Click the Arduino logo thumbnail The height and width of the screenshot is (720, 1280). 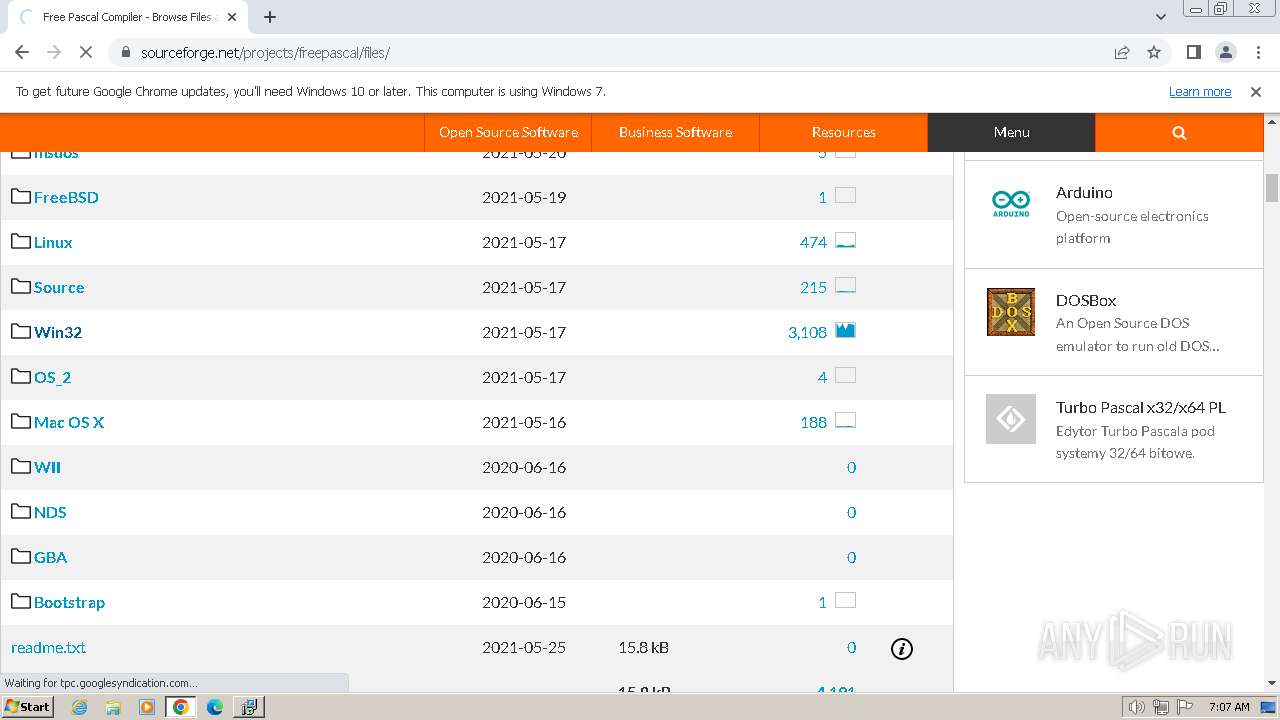coord(1011,204)
